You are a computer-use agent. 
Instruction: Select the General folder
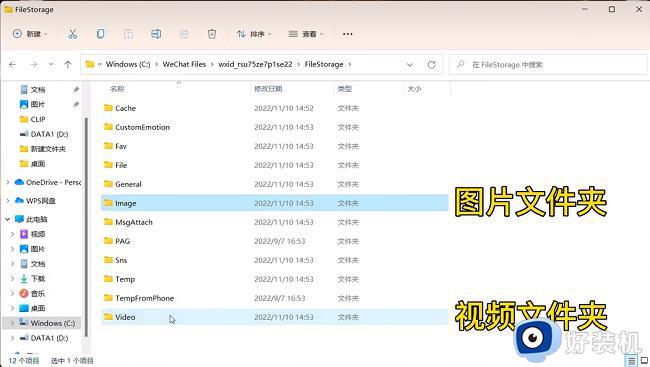pyautogui.click(x=274, y=184)
